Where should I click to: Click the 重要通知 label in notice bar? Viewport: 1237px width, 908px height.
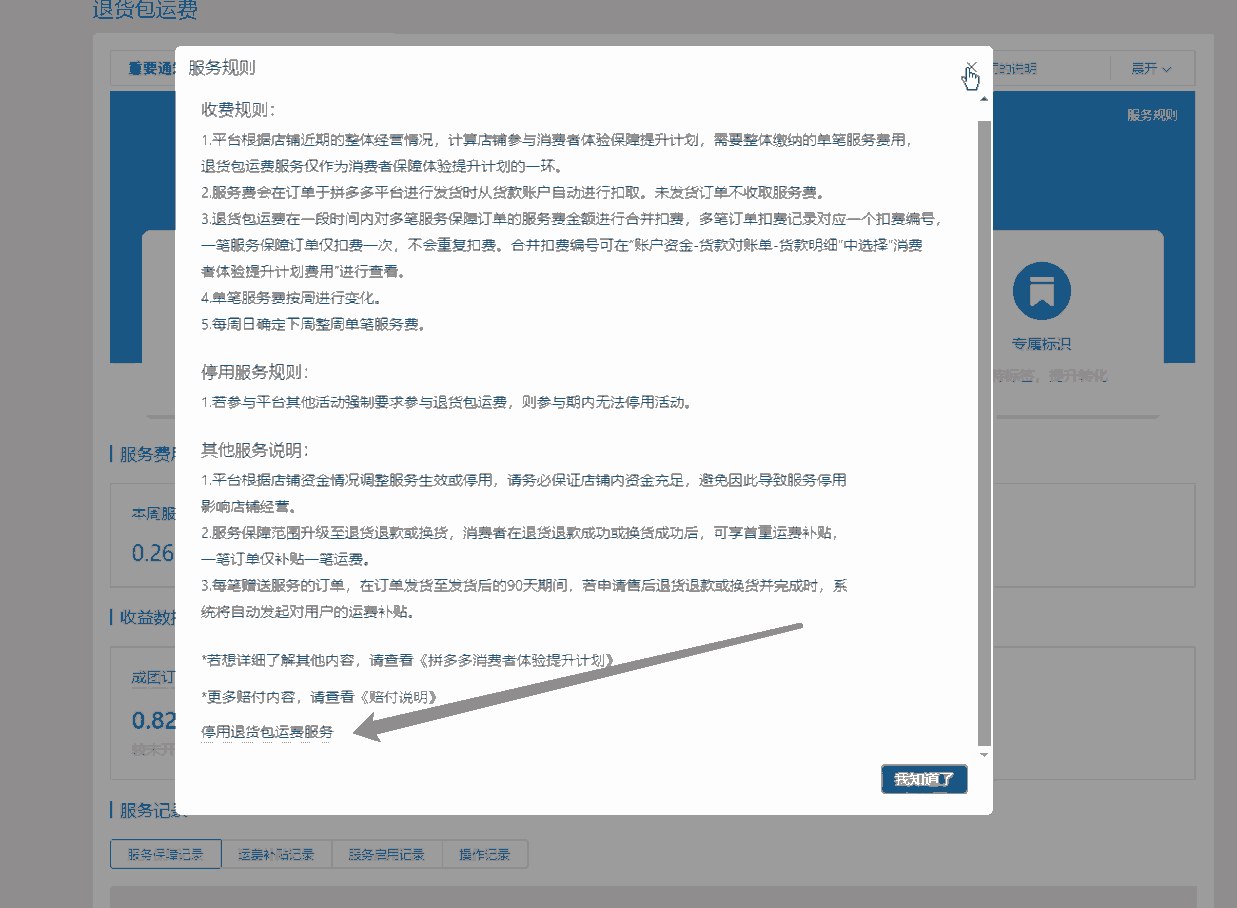pos(152,69)
